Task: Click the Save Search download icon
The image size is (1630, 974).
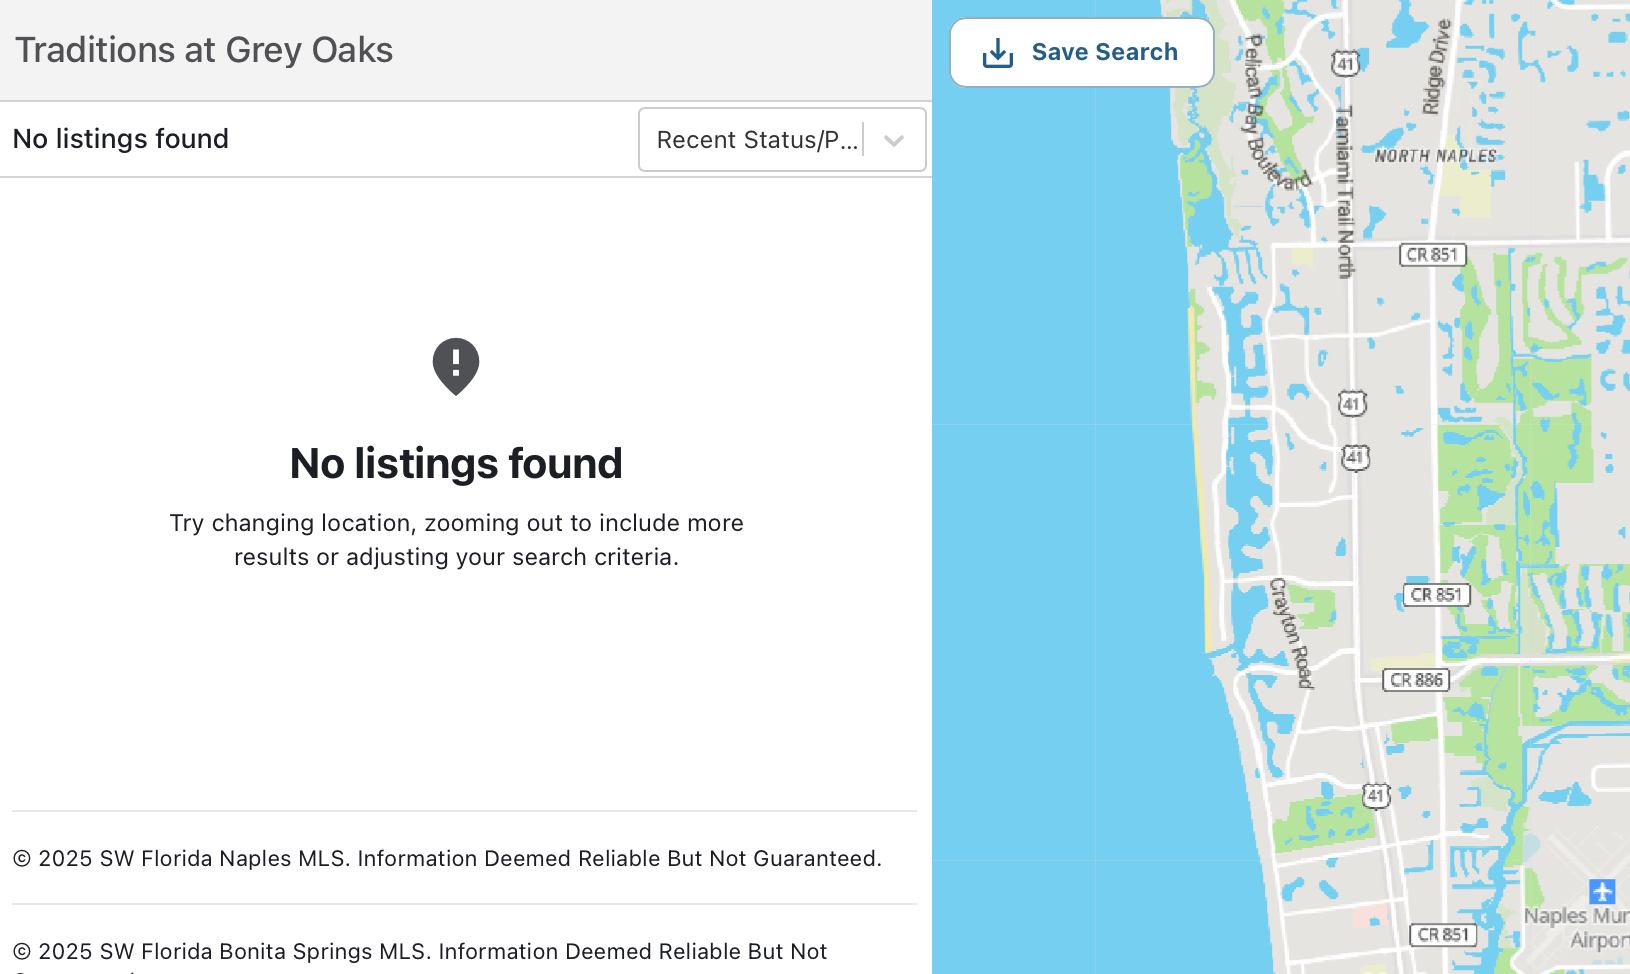Action: point(998,53)
